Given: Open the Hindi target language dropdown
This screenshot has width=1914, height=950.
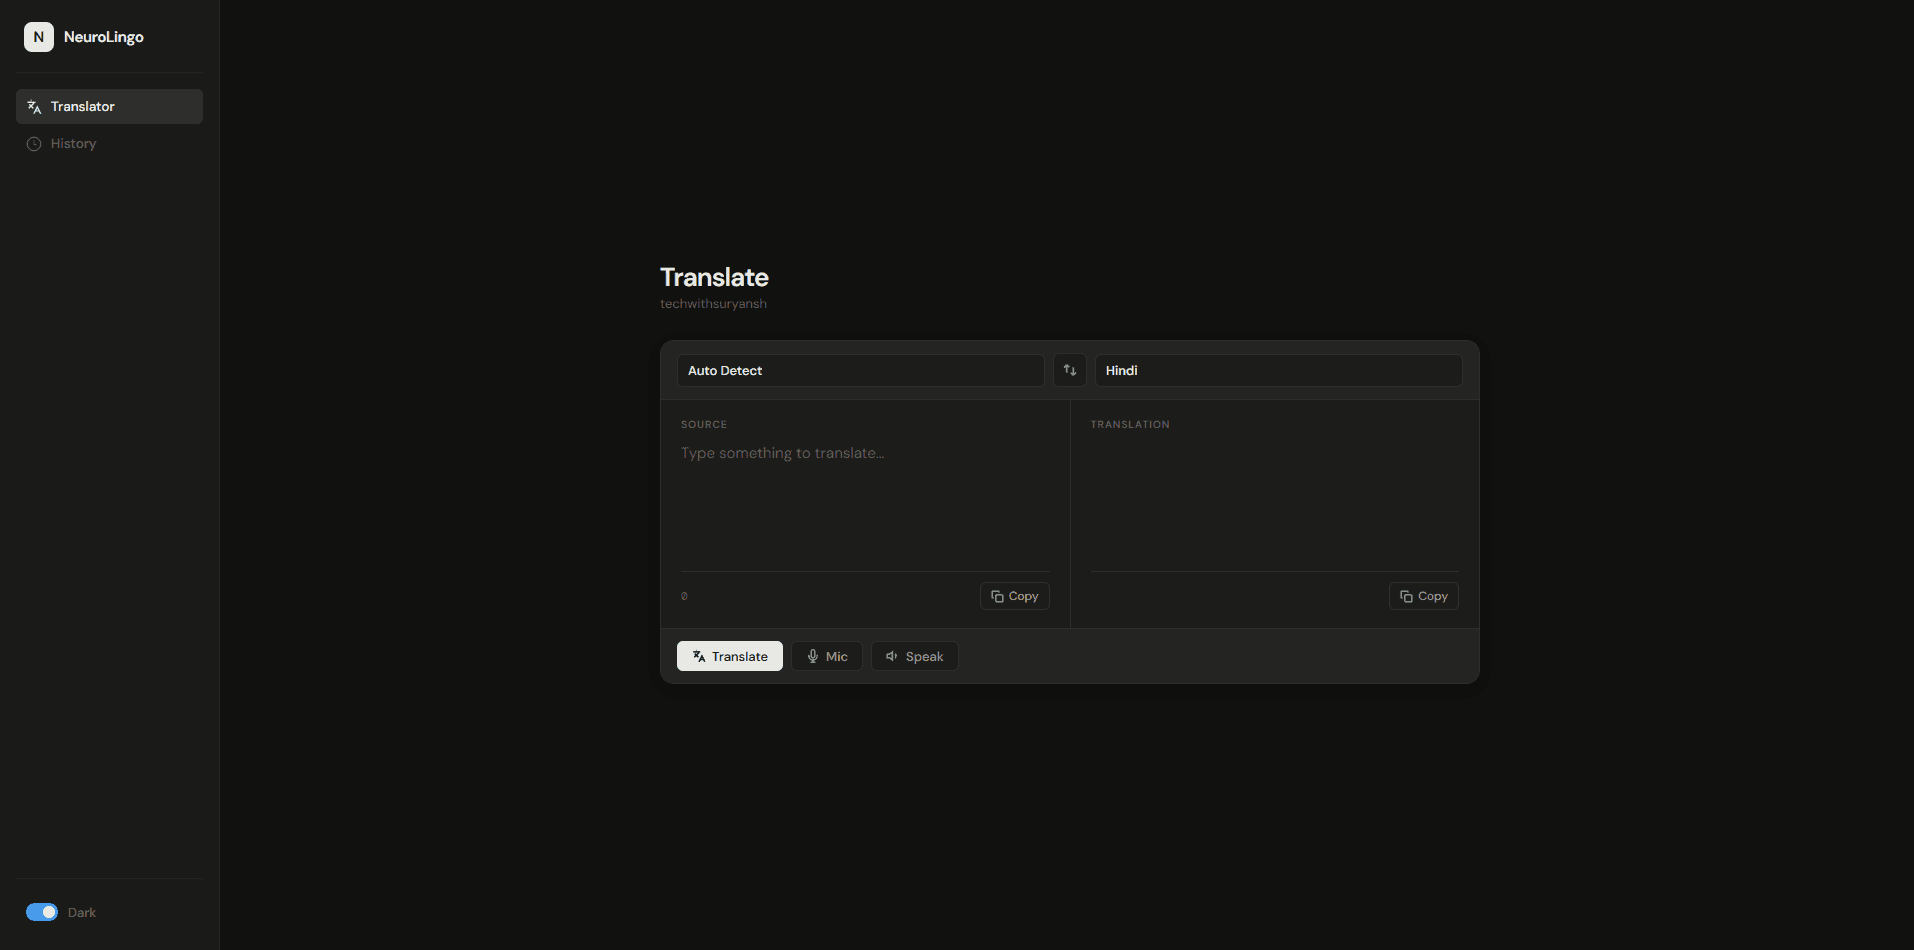Looking at the screenshot, I should coord(1278,370).
